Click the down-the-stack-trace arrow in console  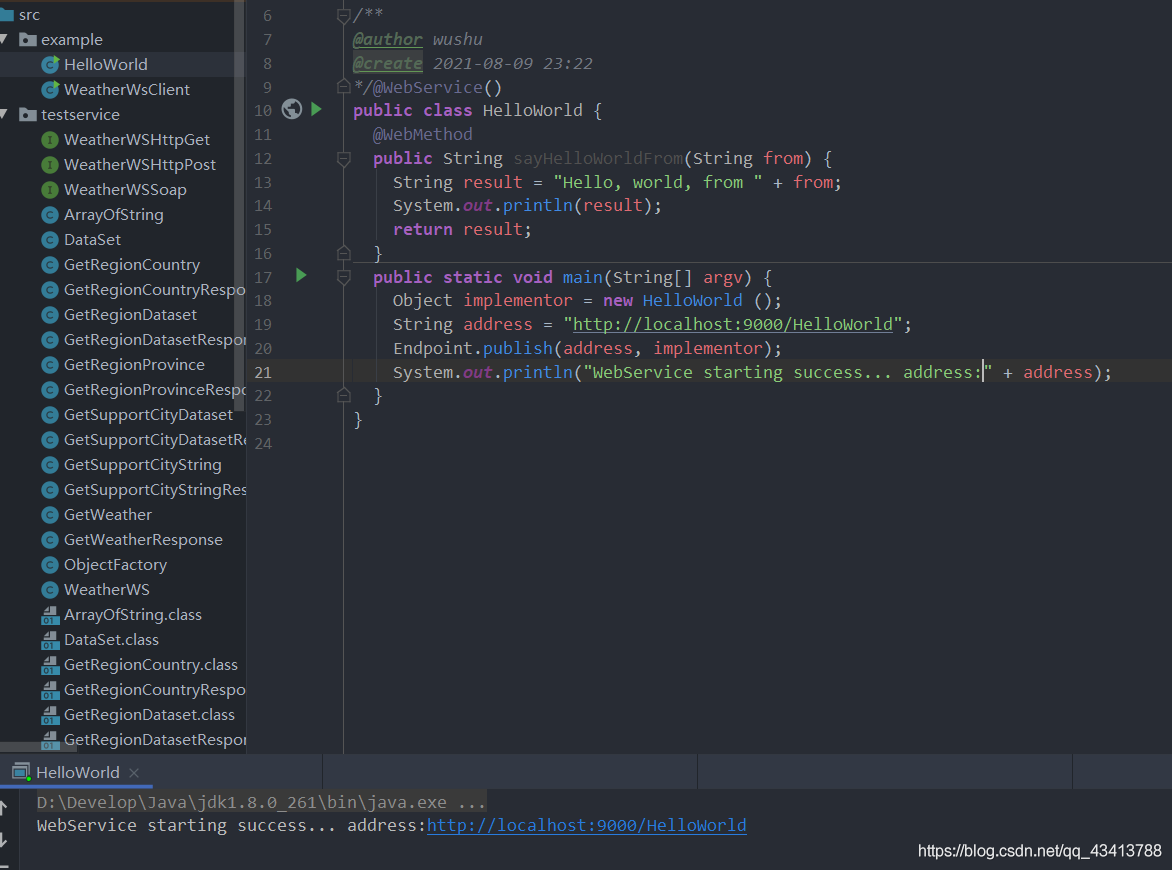point(4,840)
